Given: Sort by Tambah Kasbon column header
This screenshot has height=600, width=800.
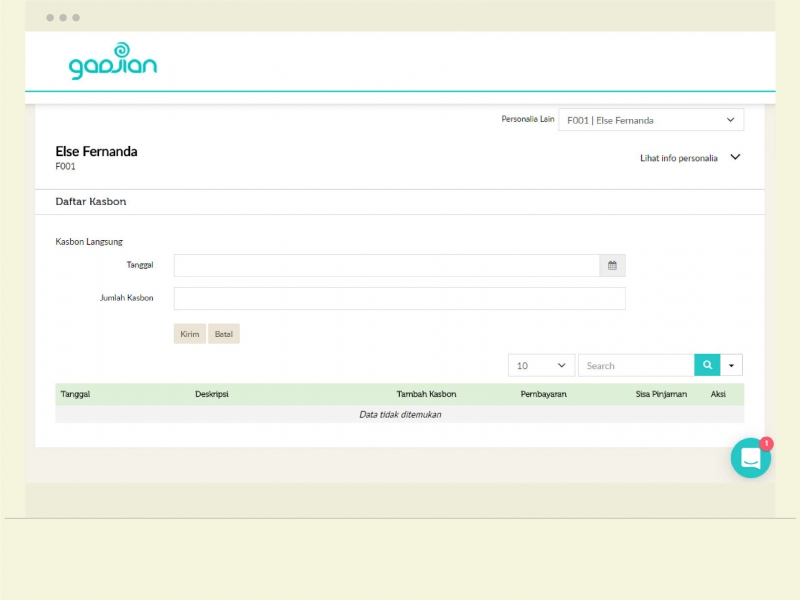Looking at the screenshot, I should pos(427,394).
